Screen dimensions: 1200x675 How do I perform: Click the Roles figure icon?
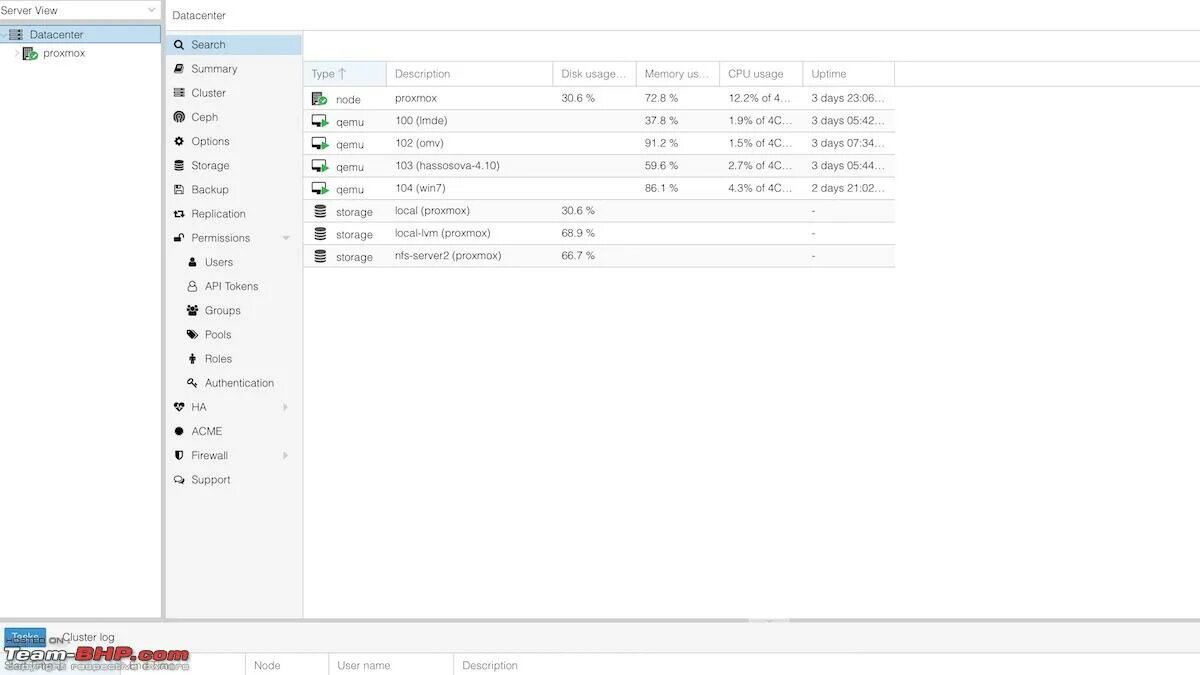pyautogui.click(x=193, y=359)
